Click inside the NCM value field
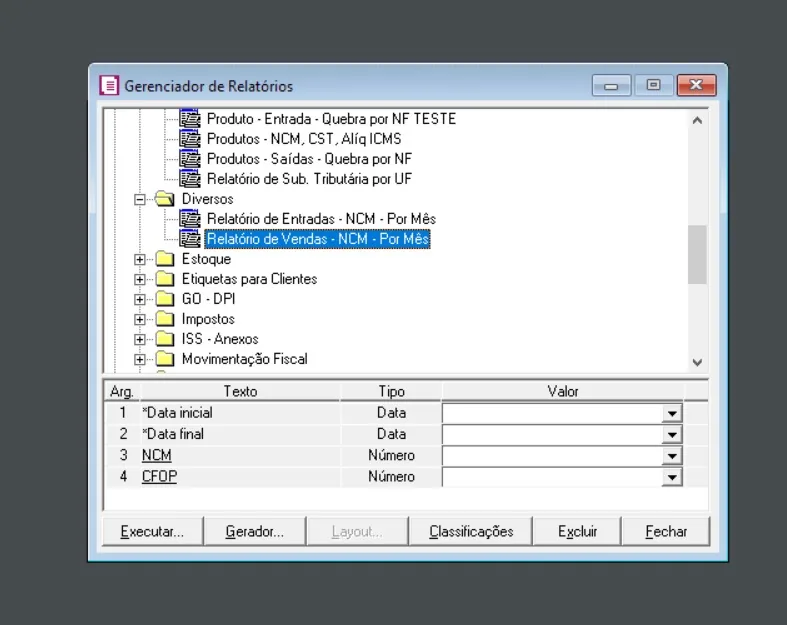The height and width of the screenshot is (625, 787). [552, 456]
